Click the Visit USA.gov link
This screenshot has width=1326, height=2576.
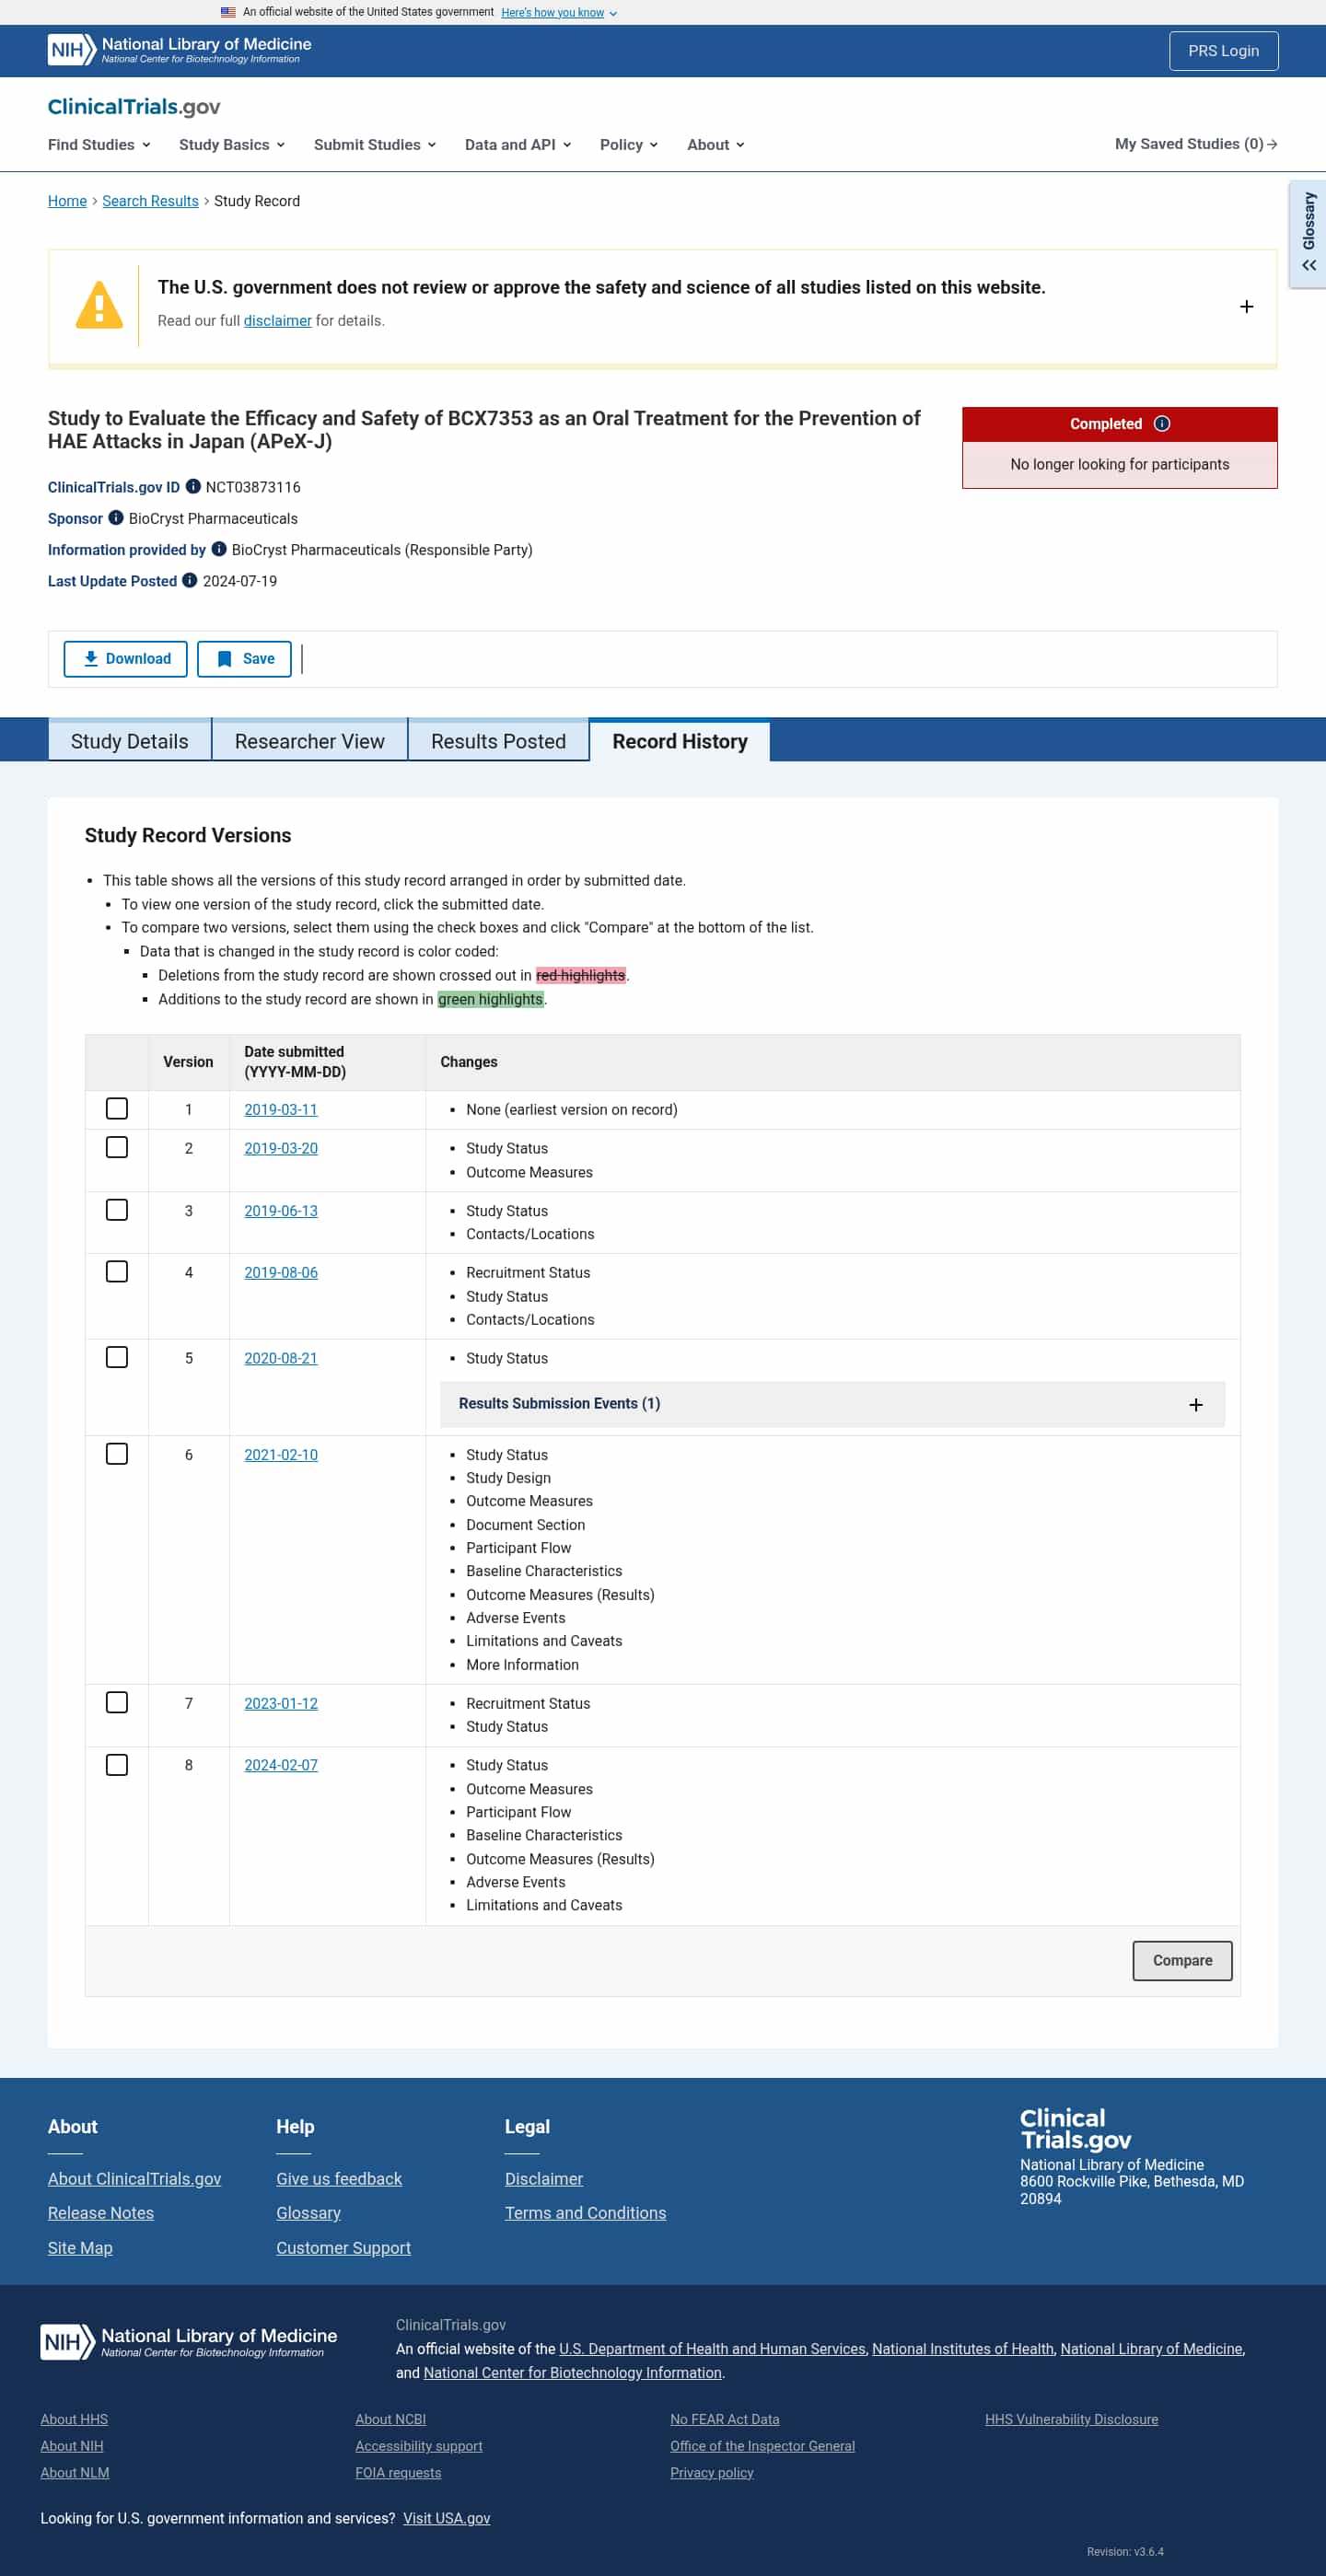(447, 2518)
